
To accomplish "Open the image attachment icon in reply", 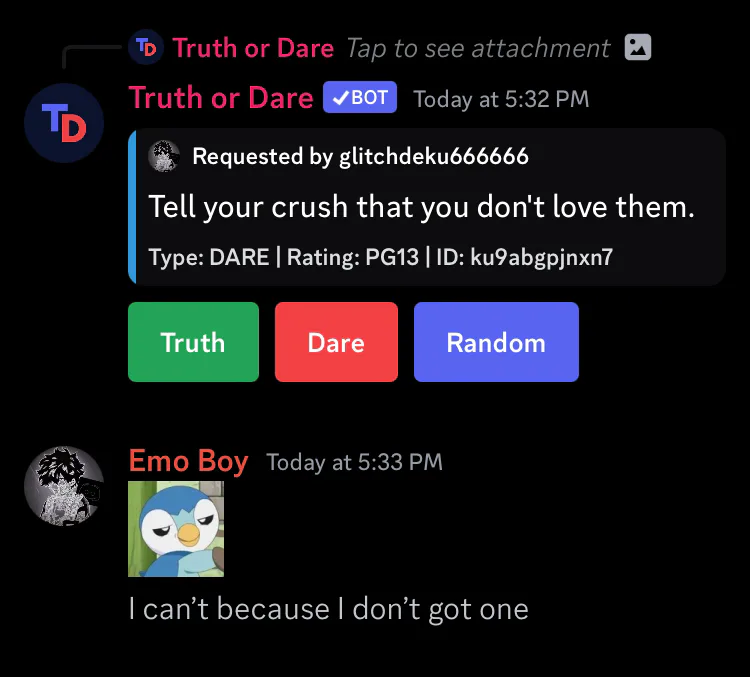I will (638, 47).
